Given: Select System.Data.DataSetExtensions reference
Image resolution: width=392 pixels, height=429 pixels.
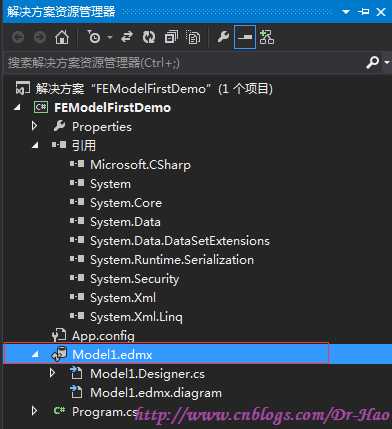Looking at the screenshot, I should tap(180, 241).
